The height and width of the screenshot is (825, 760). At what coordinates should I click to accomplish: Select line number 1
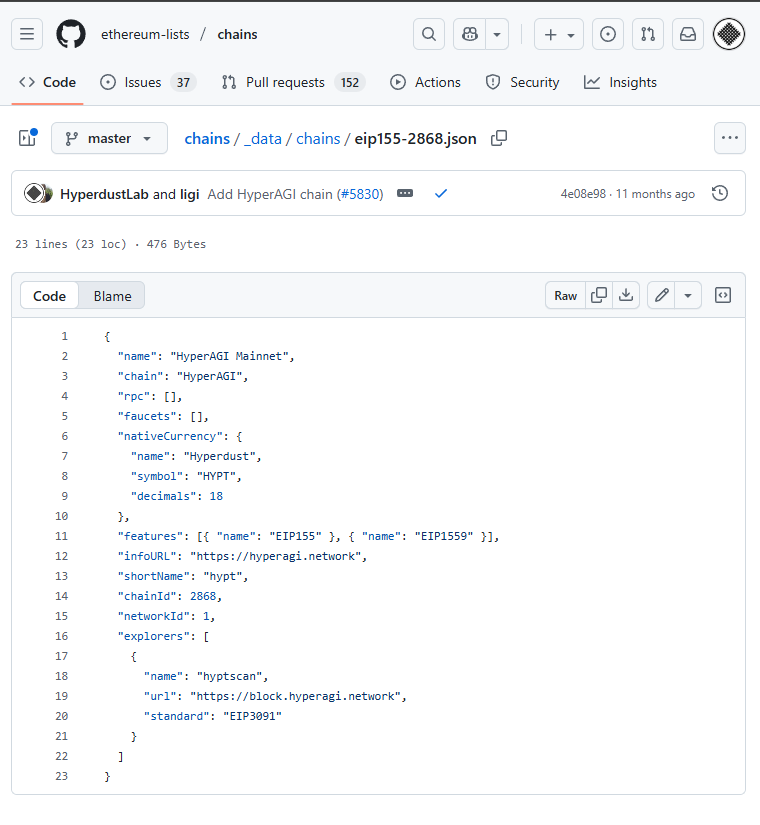[x=65, y=336]
